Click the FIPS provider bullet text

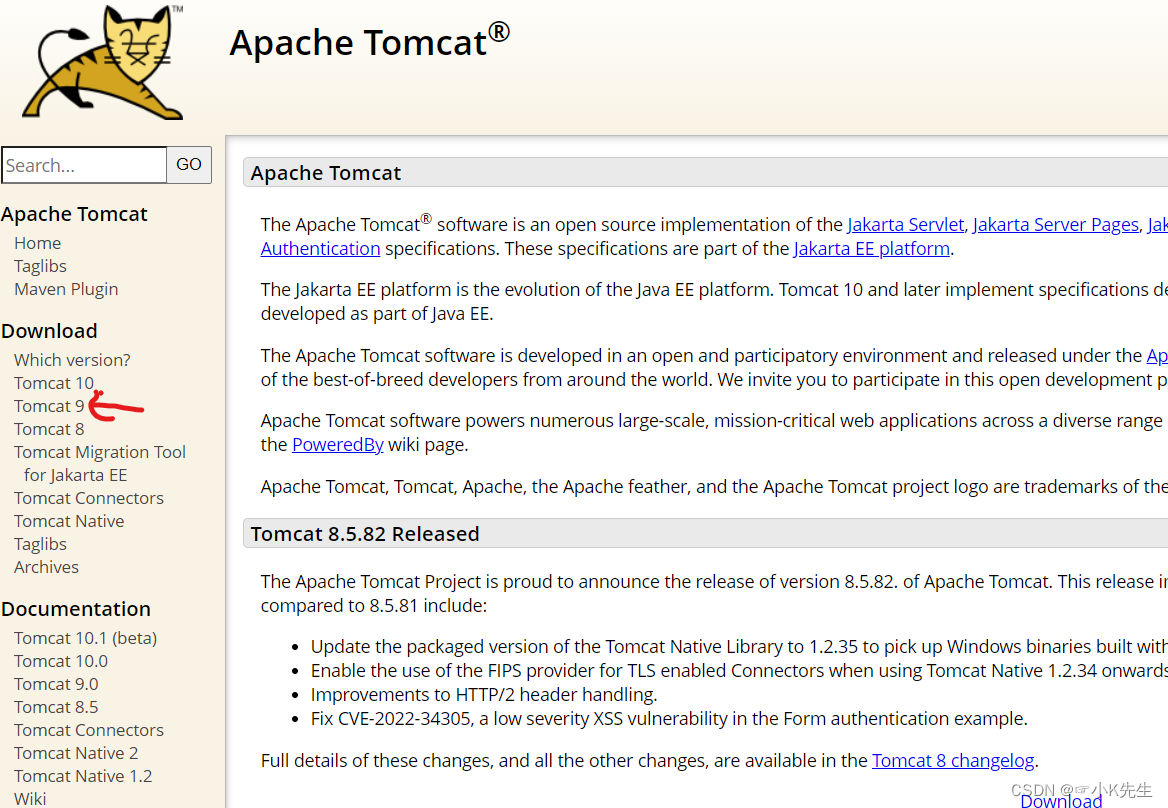click(x=739, y=672)
